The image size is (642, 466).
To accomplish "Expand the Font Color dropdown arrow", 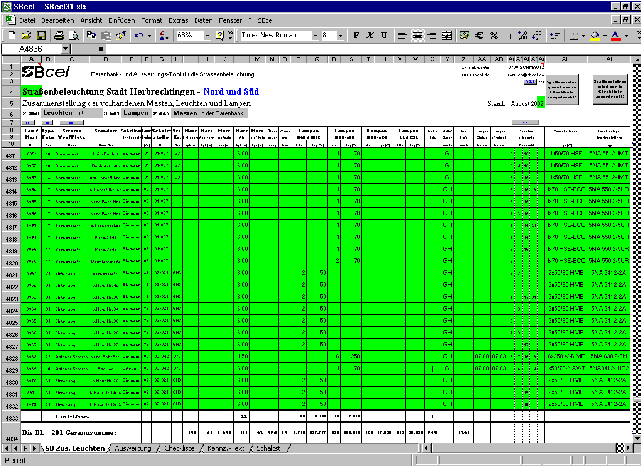I will (x=626, y=36).
